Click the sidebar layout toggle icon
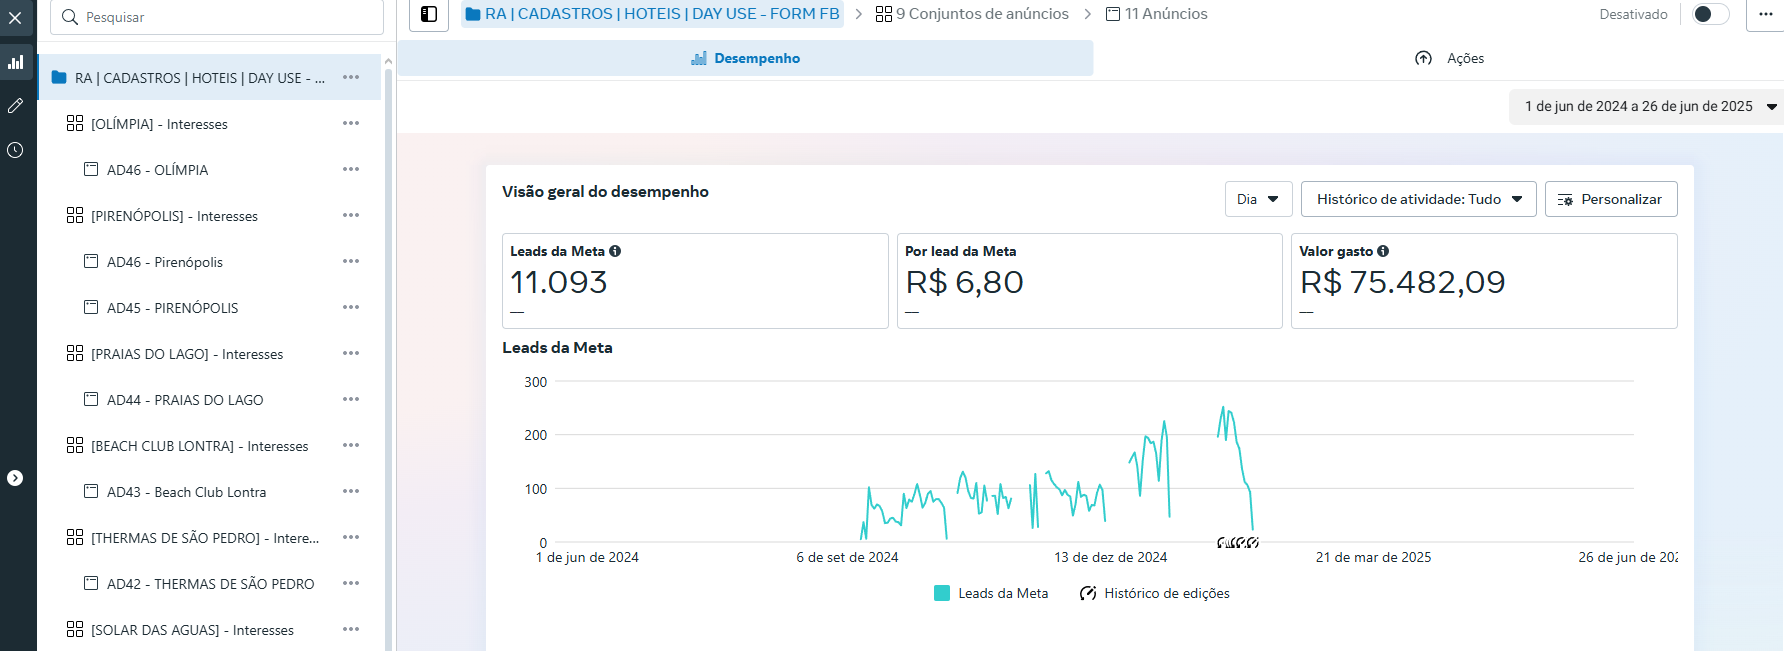1784x651 pixels. pos(429,14)
